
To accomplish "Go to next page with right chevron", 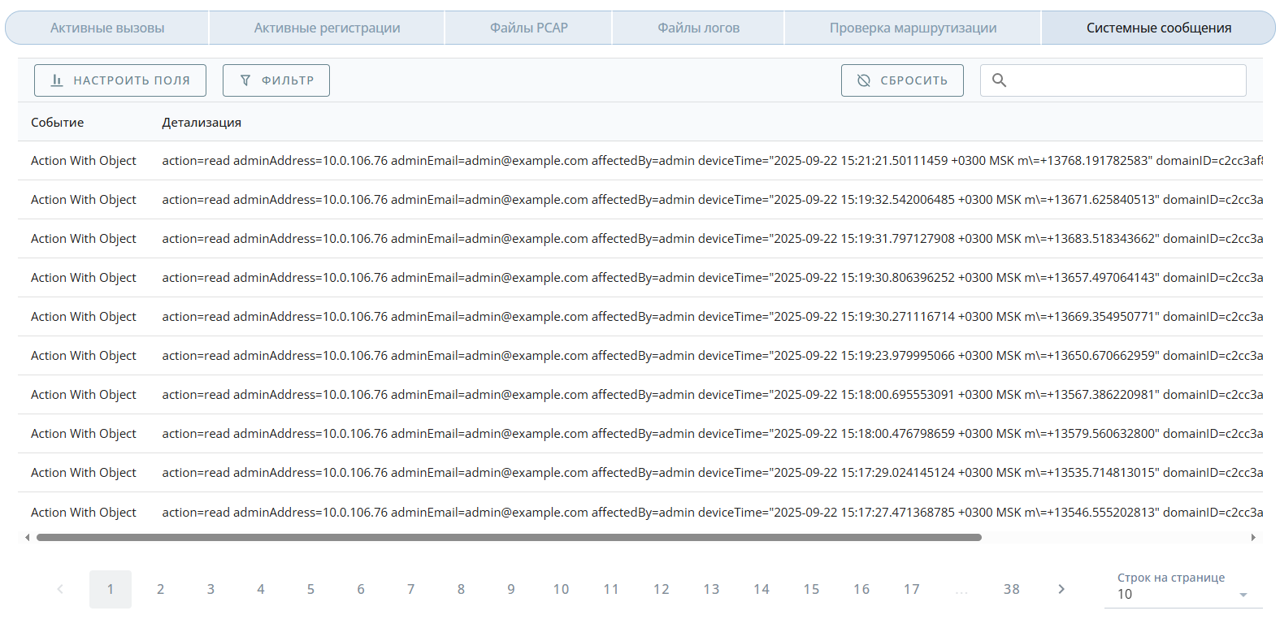I will [x=1061, y=589].
